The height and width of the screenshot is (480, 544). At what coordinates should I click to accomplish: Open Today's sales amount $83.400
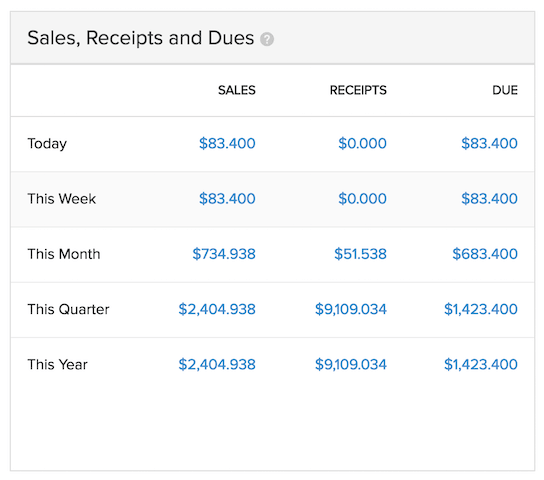227,143
